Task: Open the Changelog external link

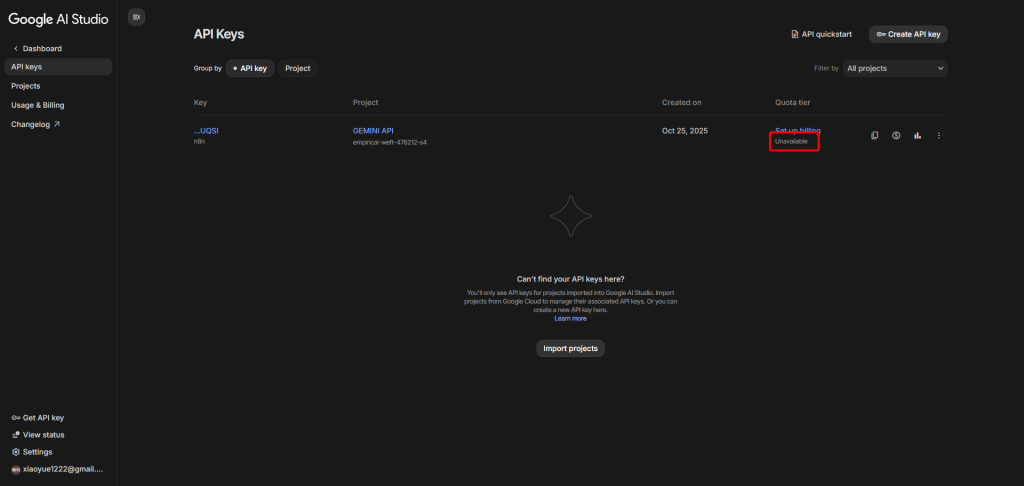Action: 35,124
